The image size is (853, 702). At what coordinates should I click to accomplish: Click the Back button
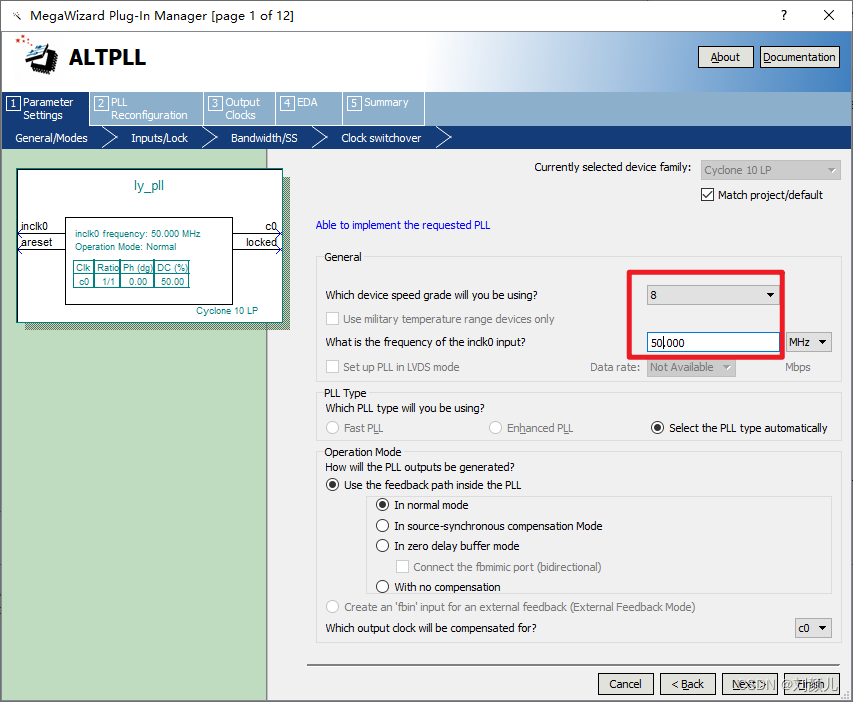[687, 684]
